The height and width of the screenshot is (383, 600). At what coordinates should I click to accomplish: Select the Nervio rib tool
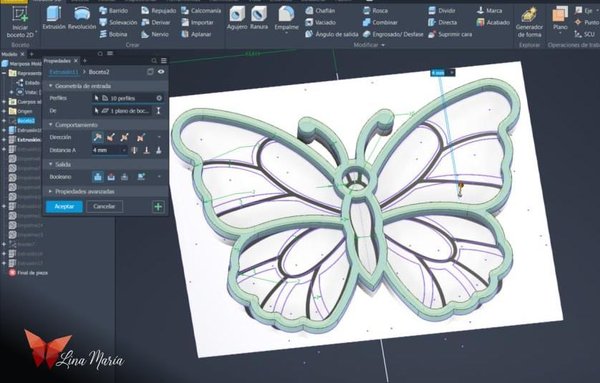[155, 34]
